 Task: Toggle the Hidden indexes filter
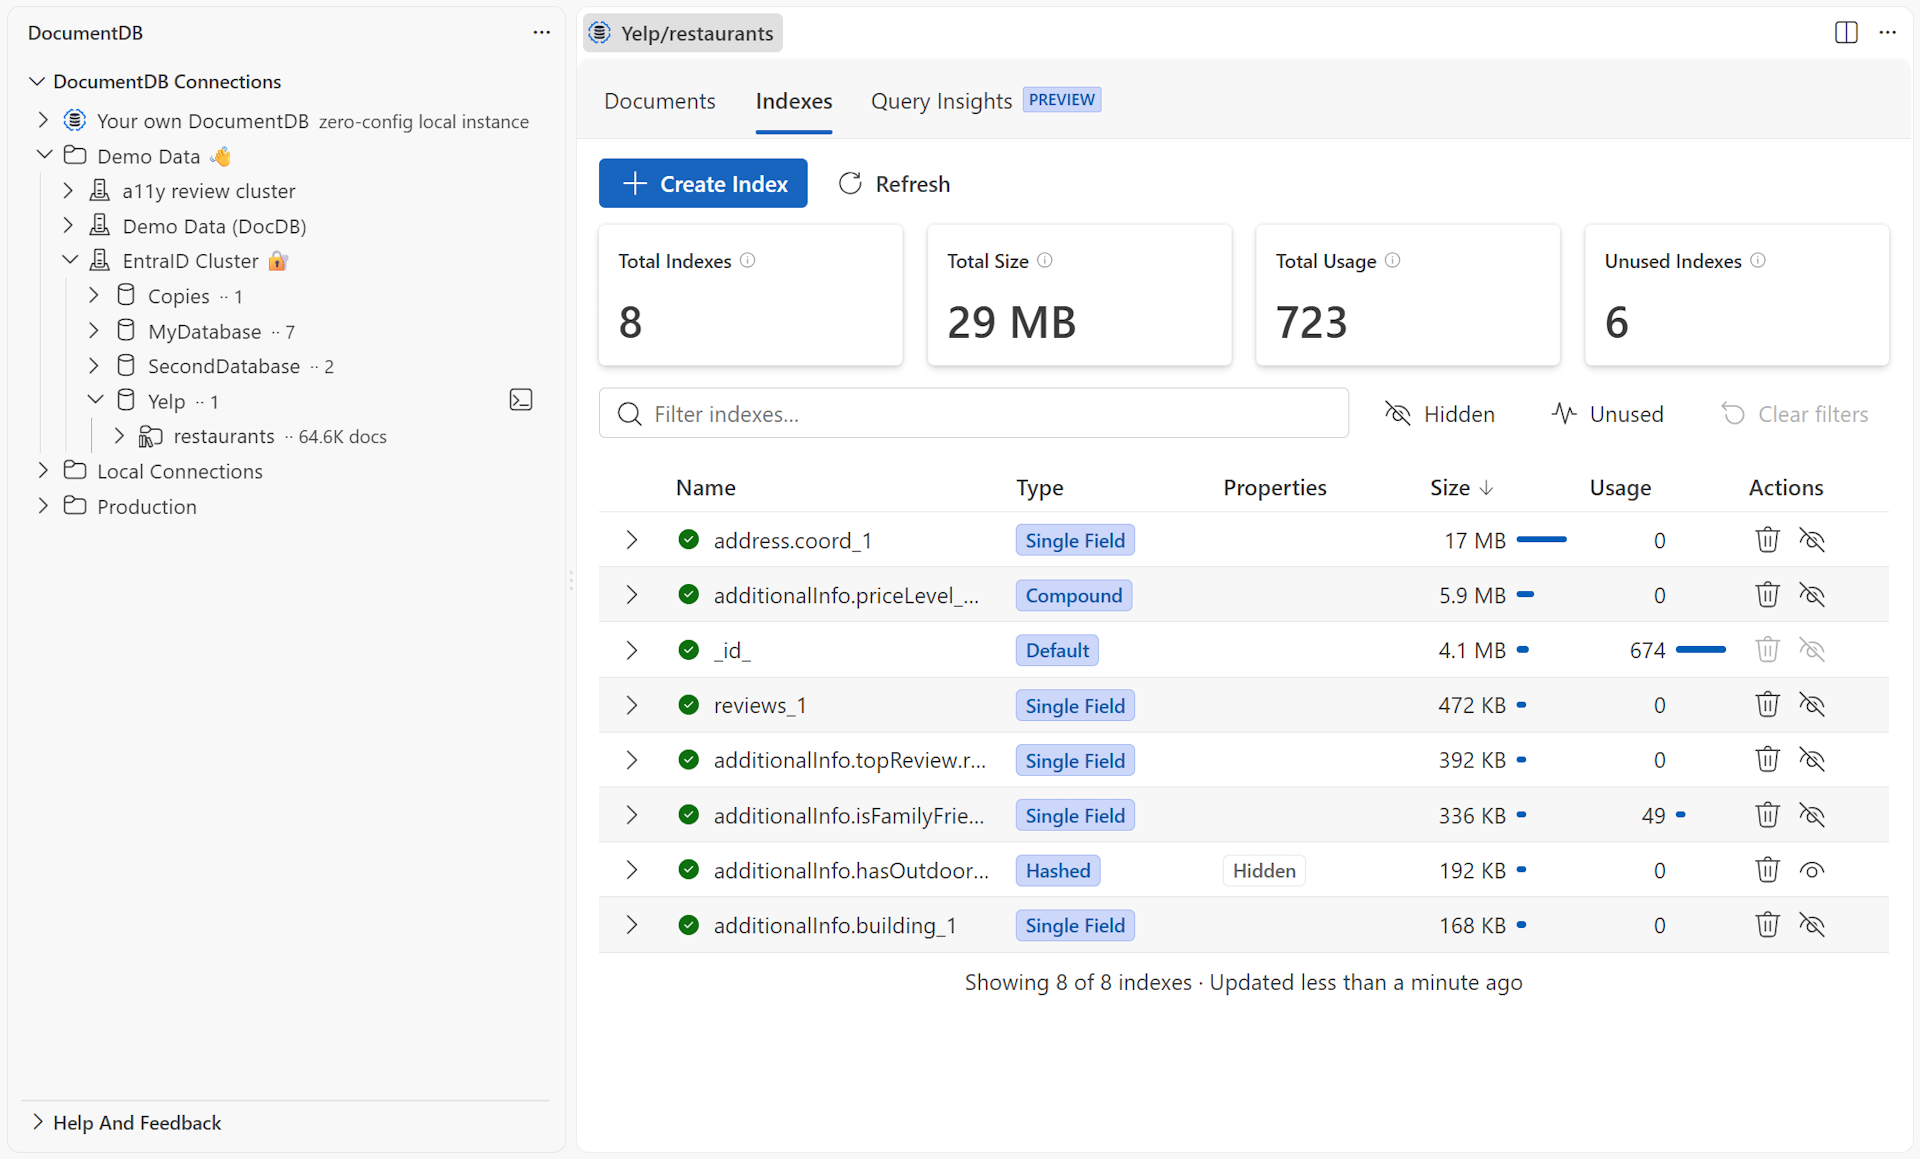(1440, 414)
